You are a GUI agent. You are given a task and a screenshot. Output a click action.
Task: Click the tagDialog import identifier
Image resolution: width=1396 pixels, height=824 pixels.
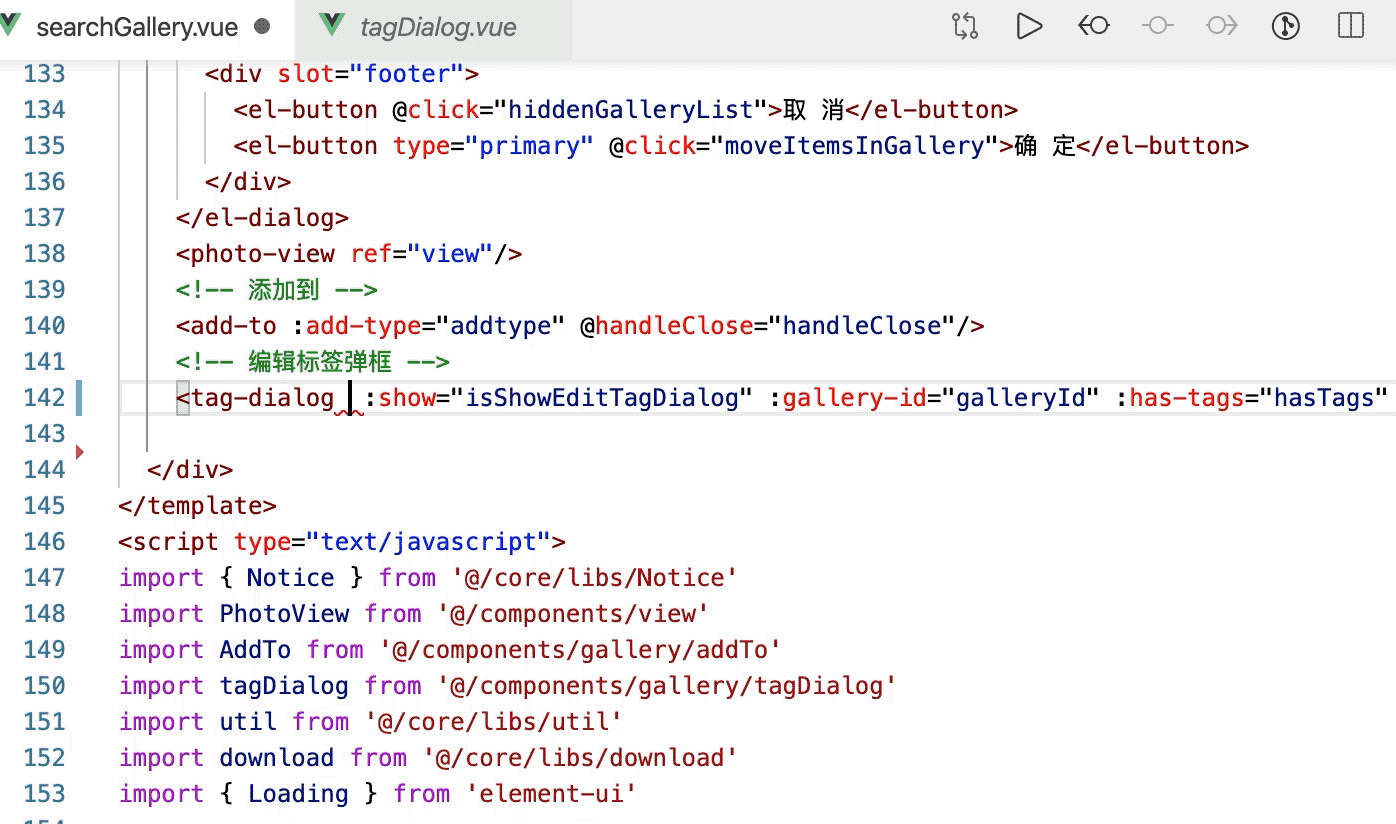284,685
